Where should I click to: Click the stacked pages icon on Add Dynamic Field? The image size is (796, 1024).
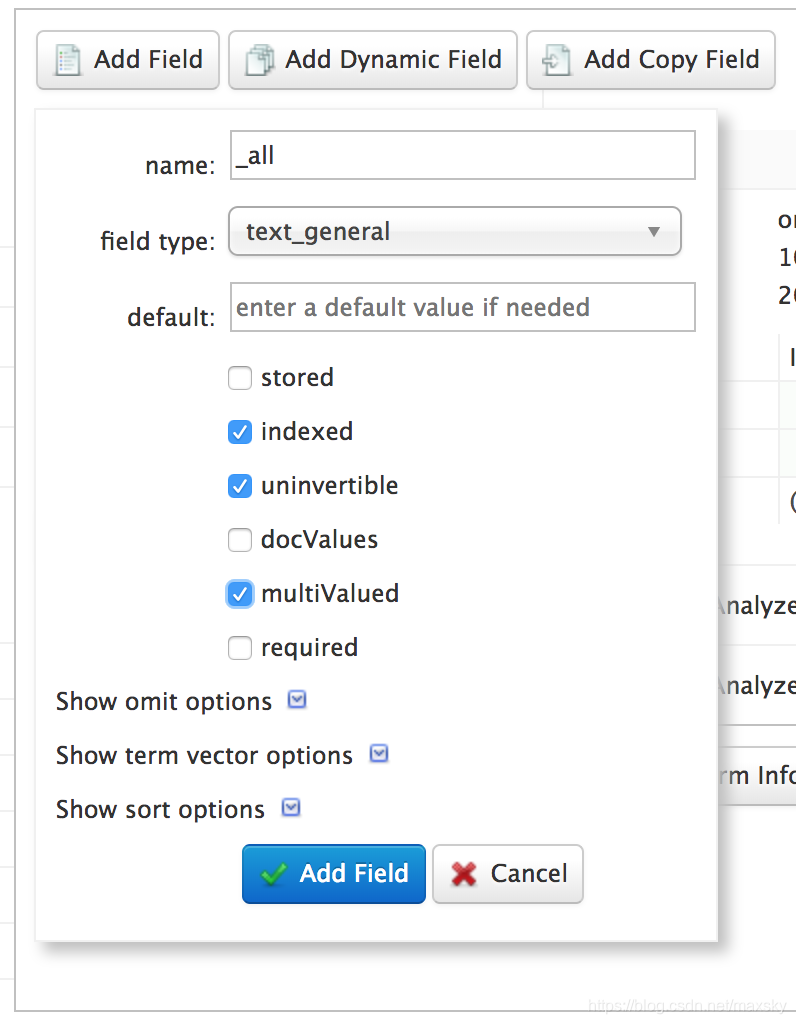[260, 60]
